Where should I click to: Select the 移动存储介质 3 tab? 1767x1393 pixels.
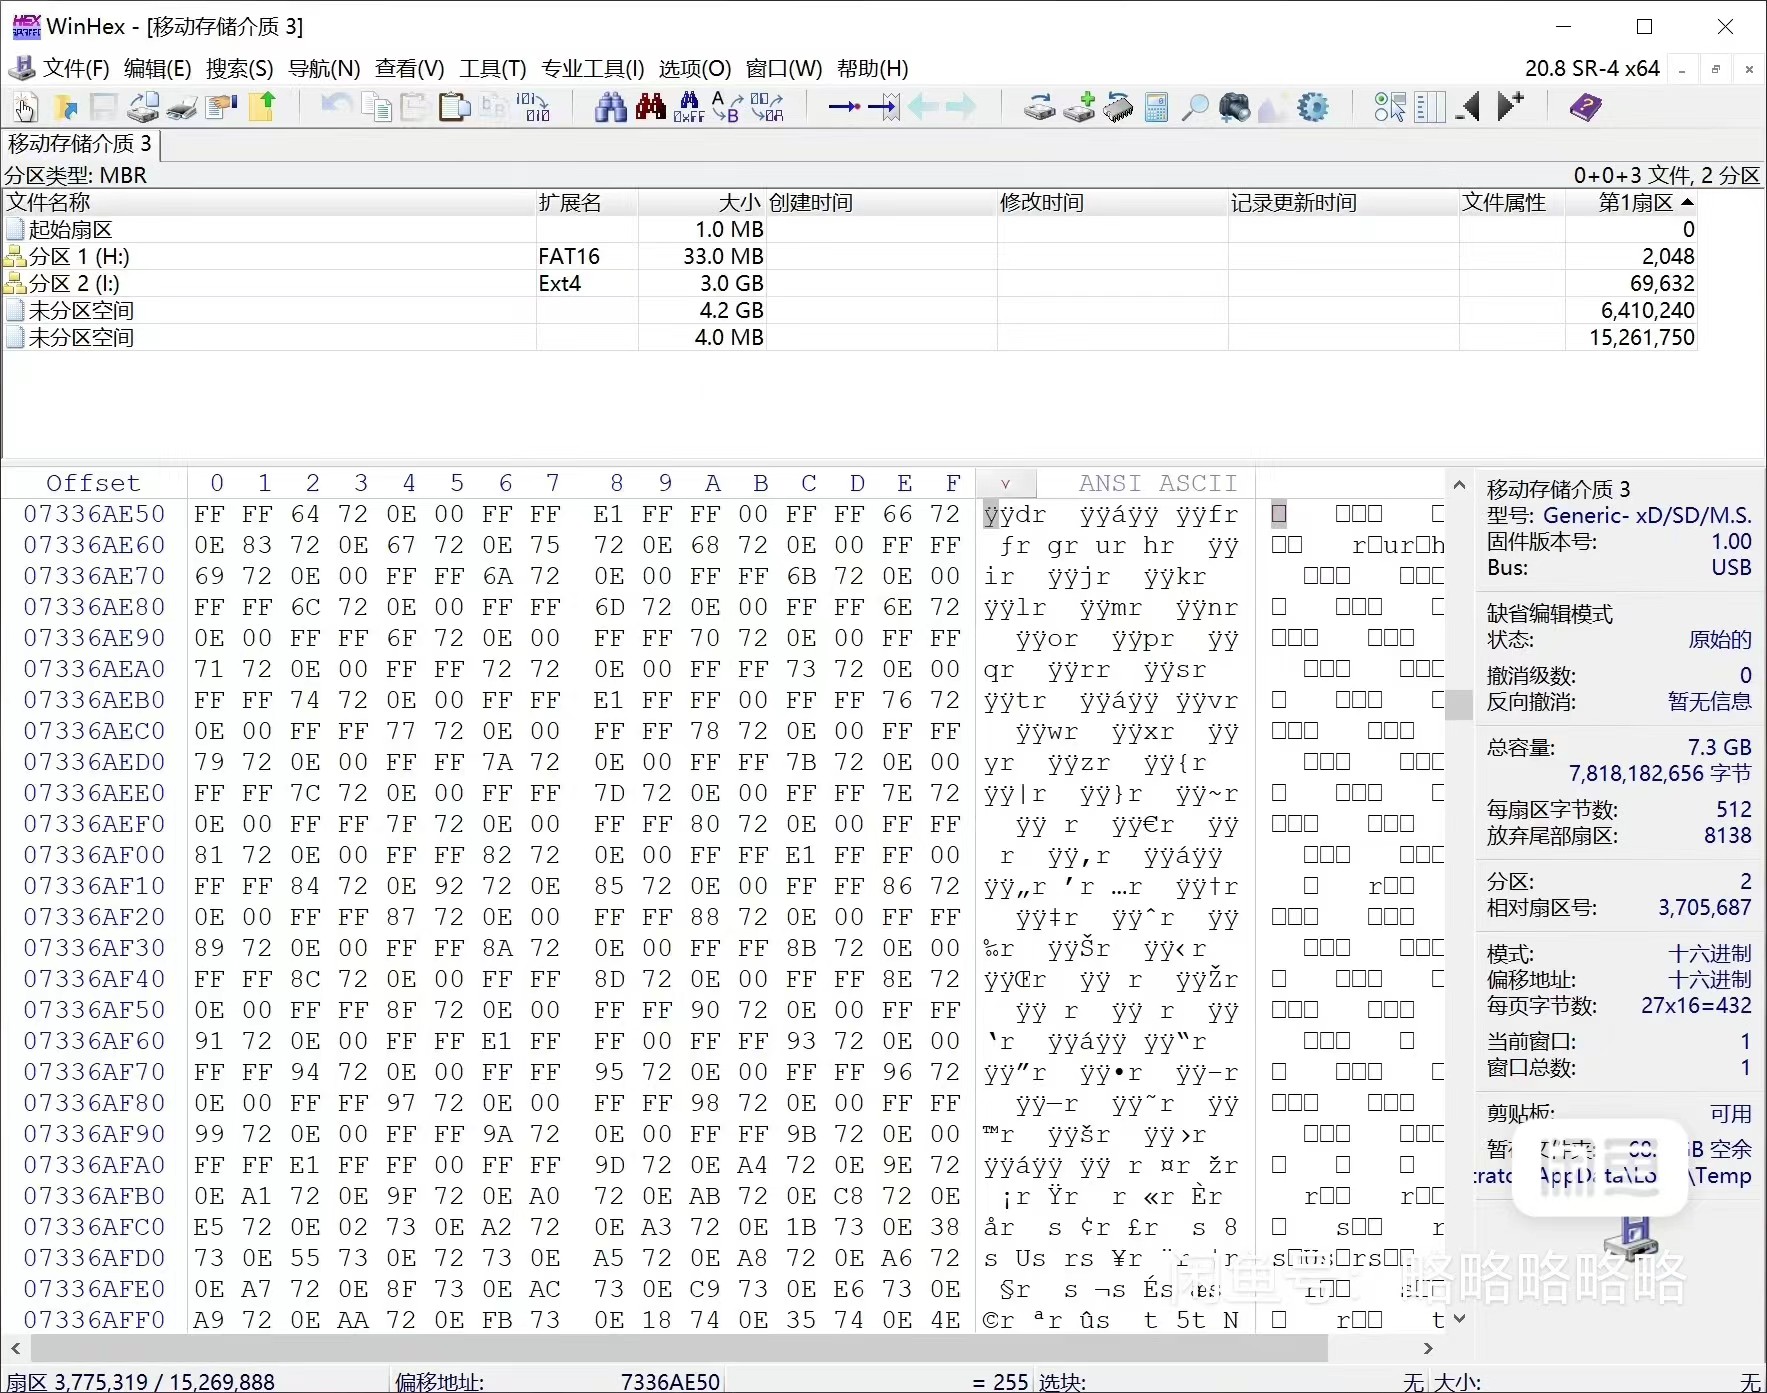(80, 144)
